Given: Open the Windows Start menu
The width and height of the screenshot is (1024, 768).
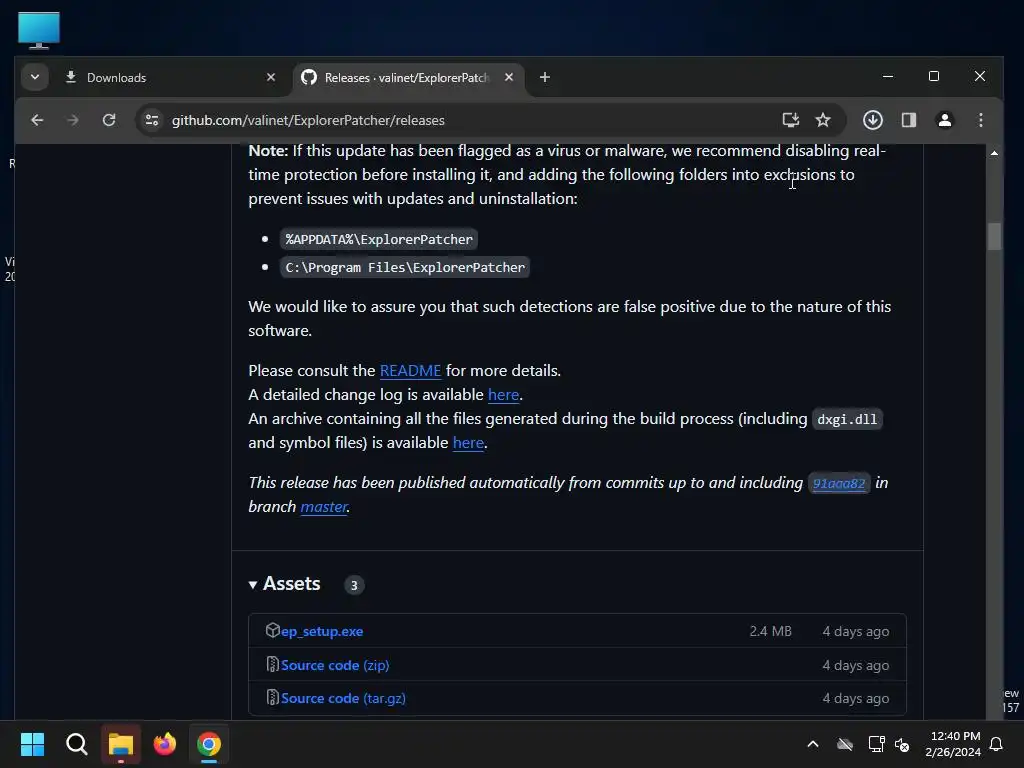Looking at the screenshot, I should click(x=32, y=744).
